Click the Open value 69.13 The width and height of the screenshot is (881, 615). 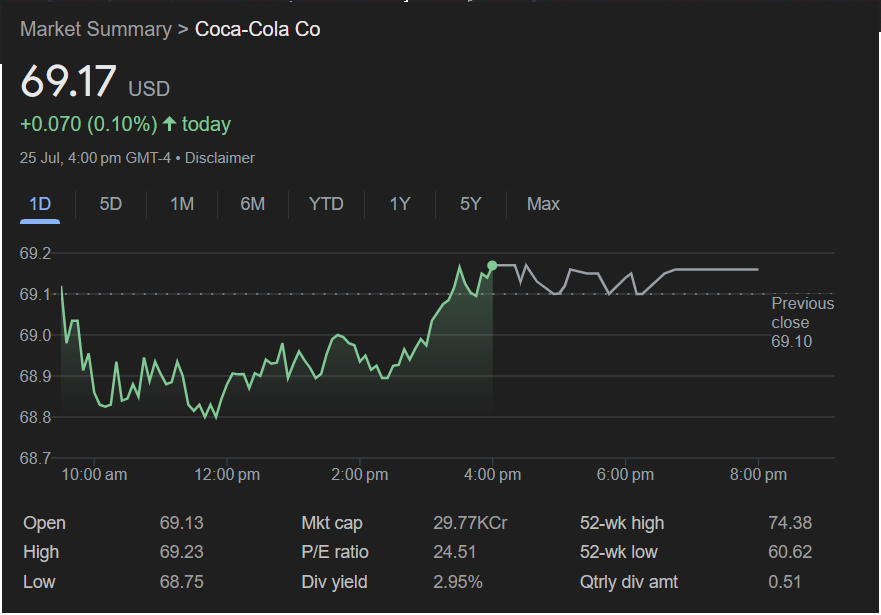(x=181, y=523)
